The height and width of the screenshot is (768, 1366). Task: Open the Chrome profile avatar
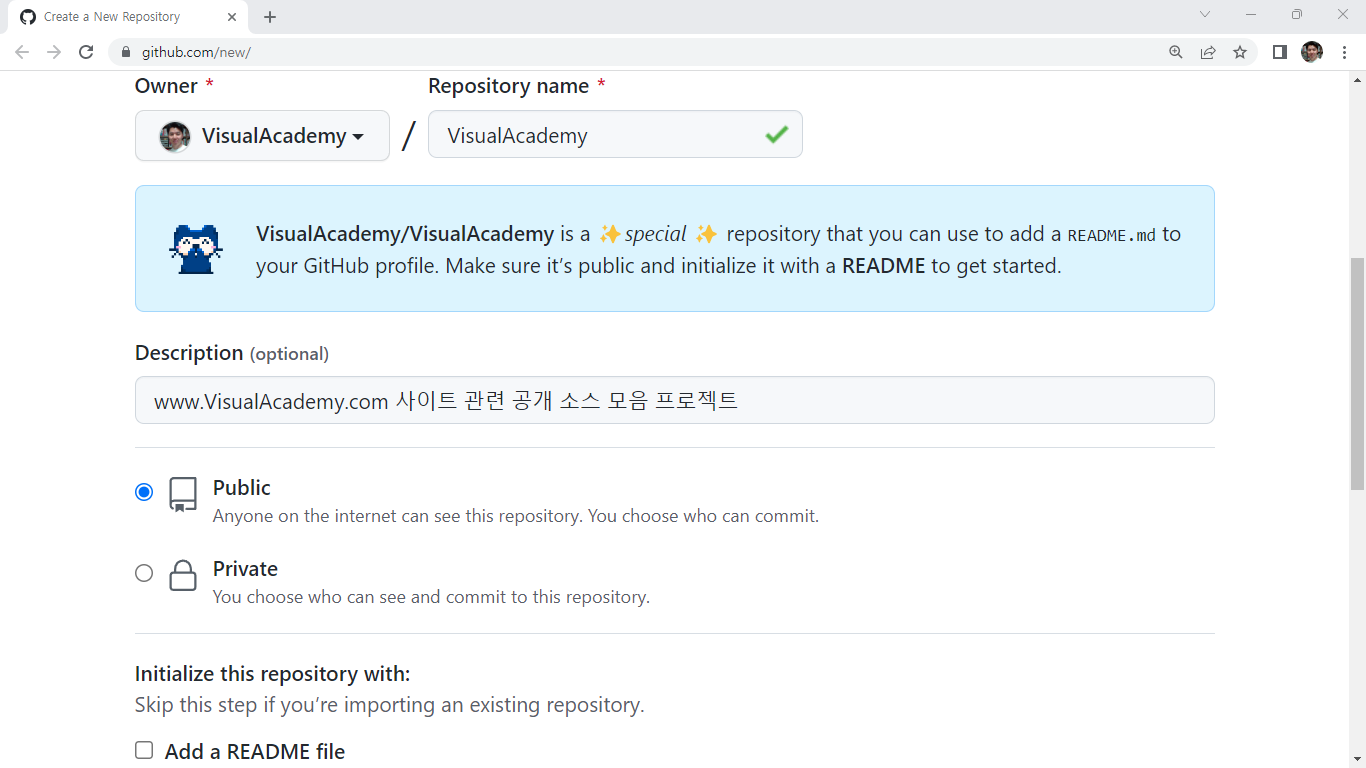point(1311,52)
